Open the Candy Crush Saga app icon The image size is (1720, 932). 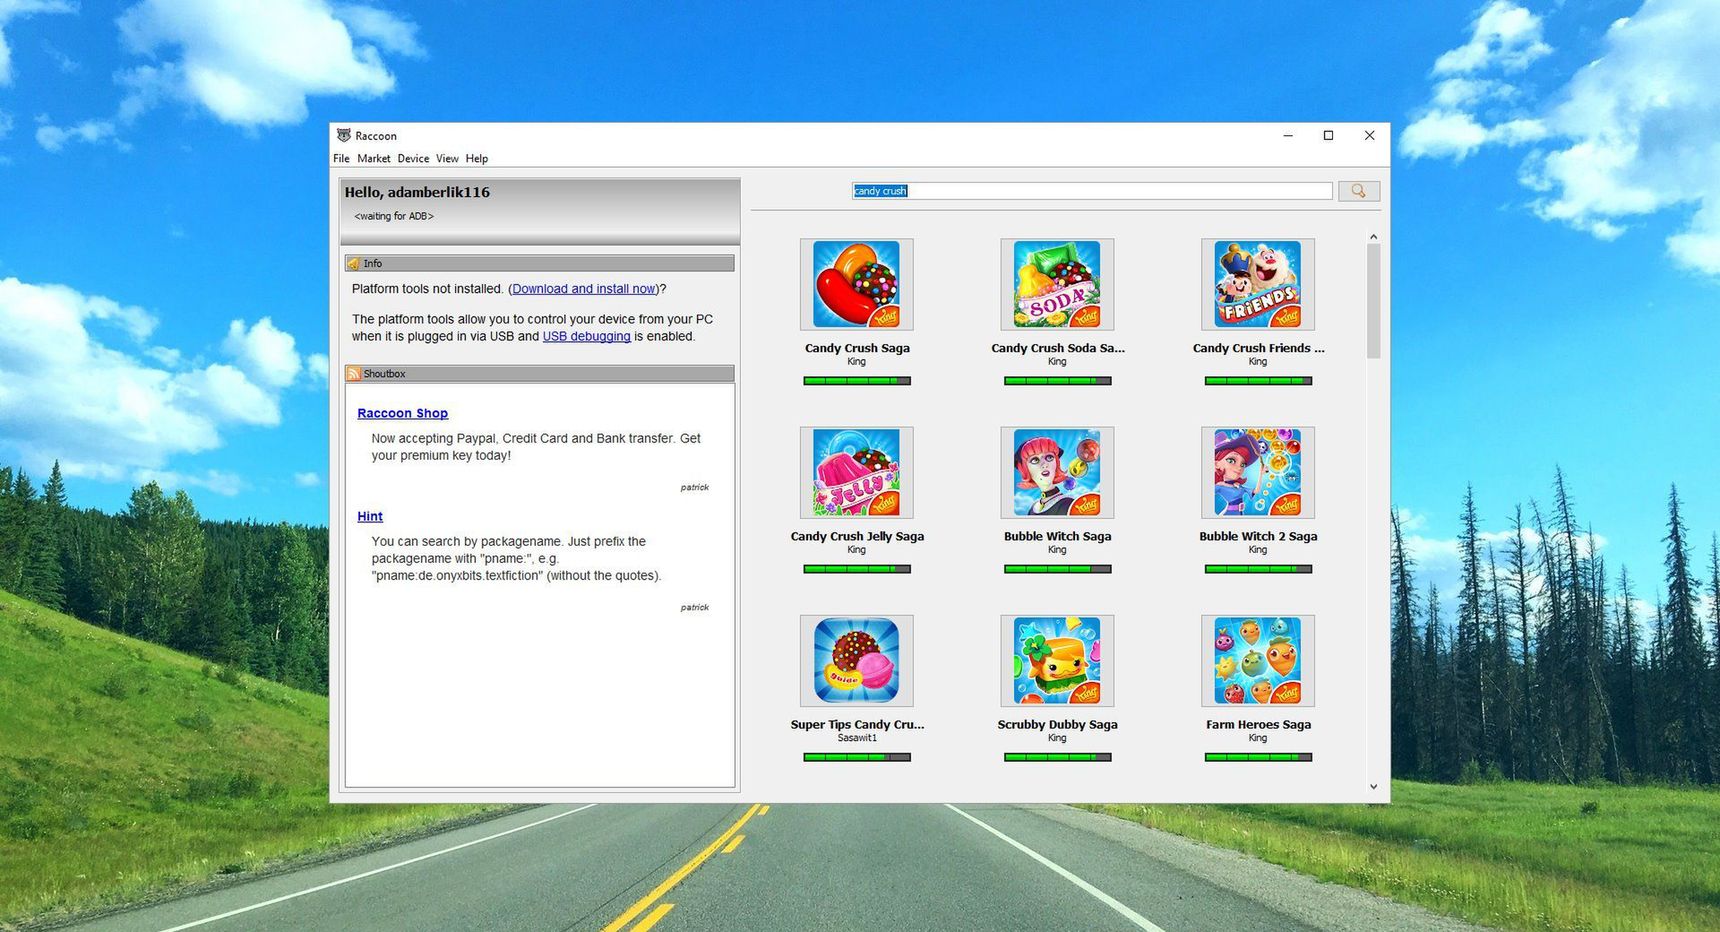tap(857, 284)
